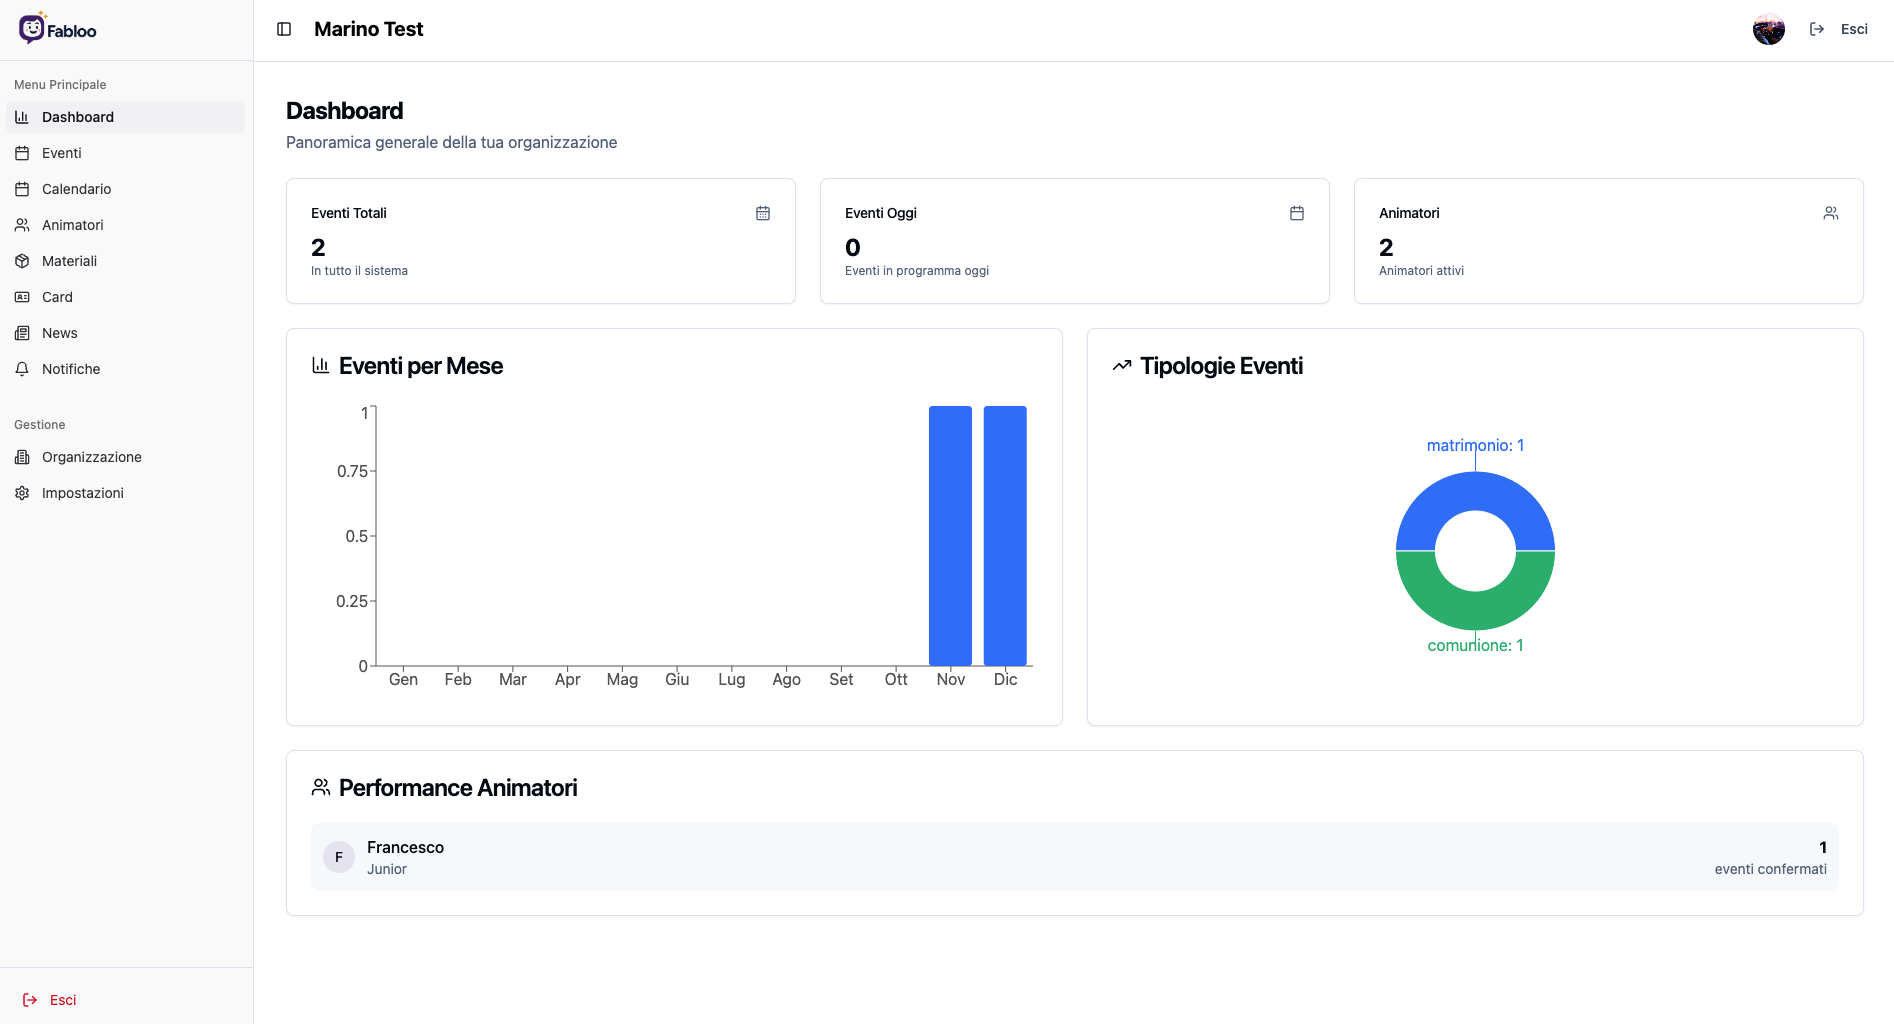Viewport: 1894px width, 1024px height.
Task: Go to the Calendario page
Action: (76, 189)
